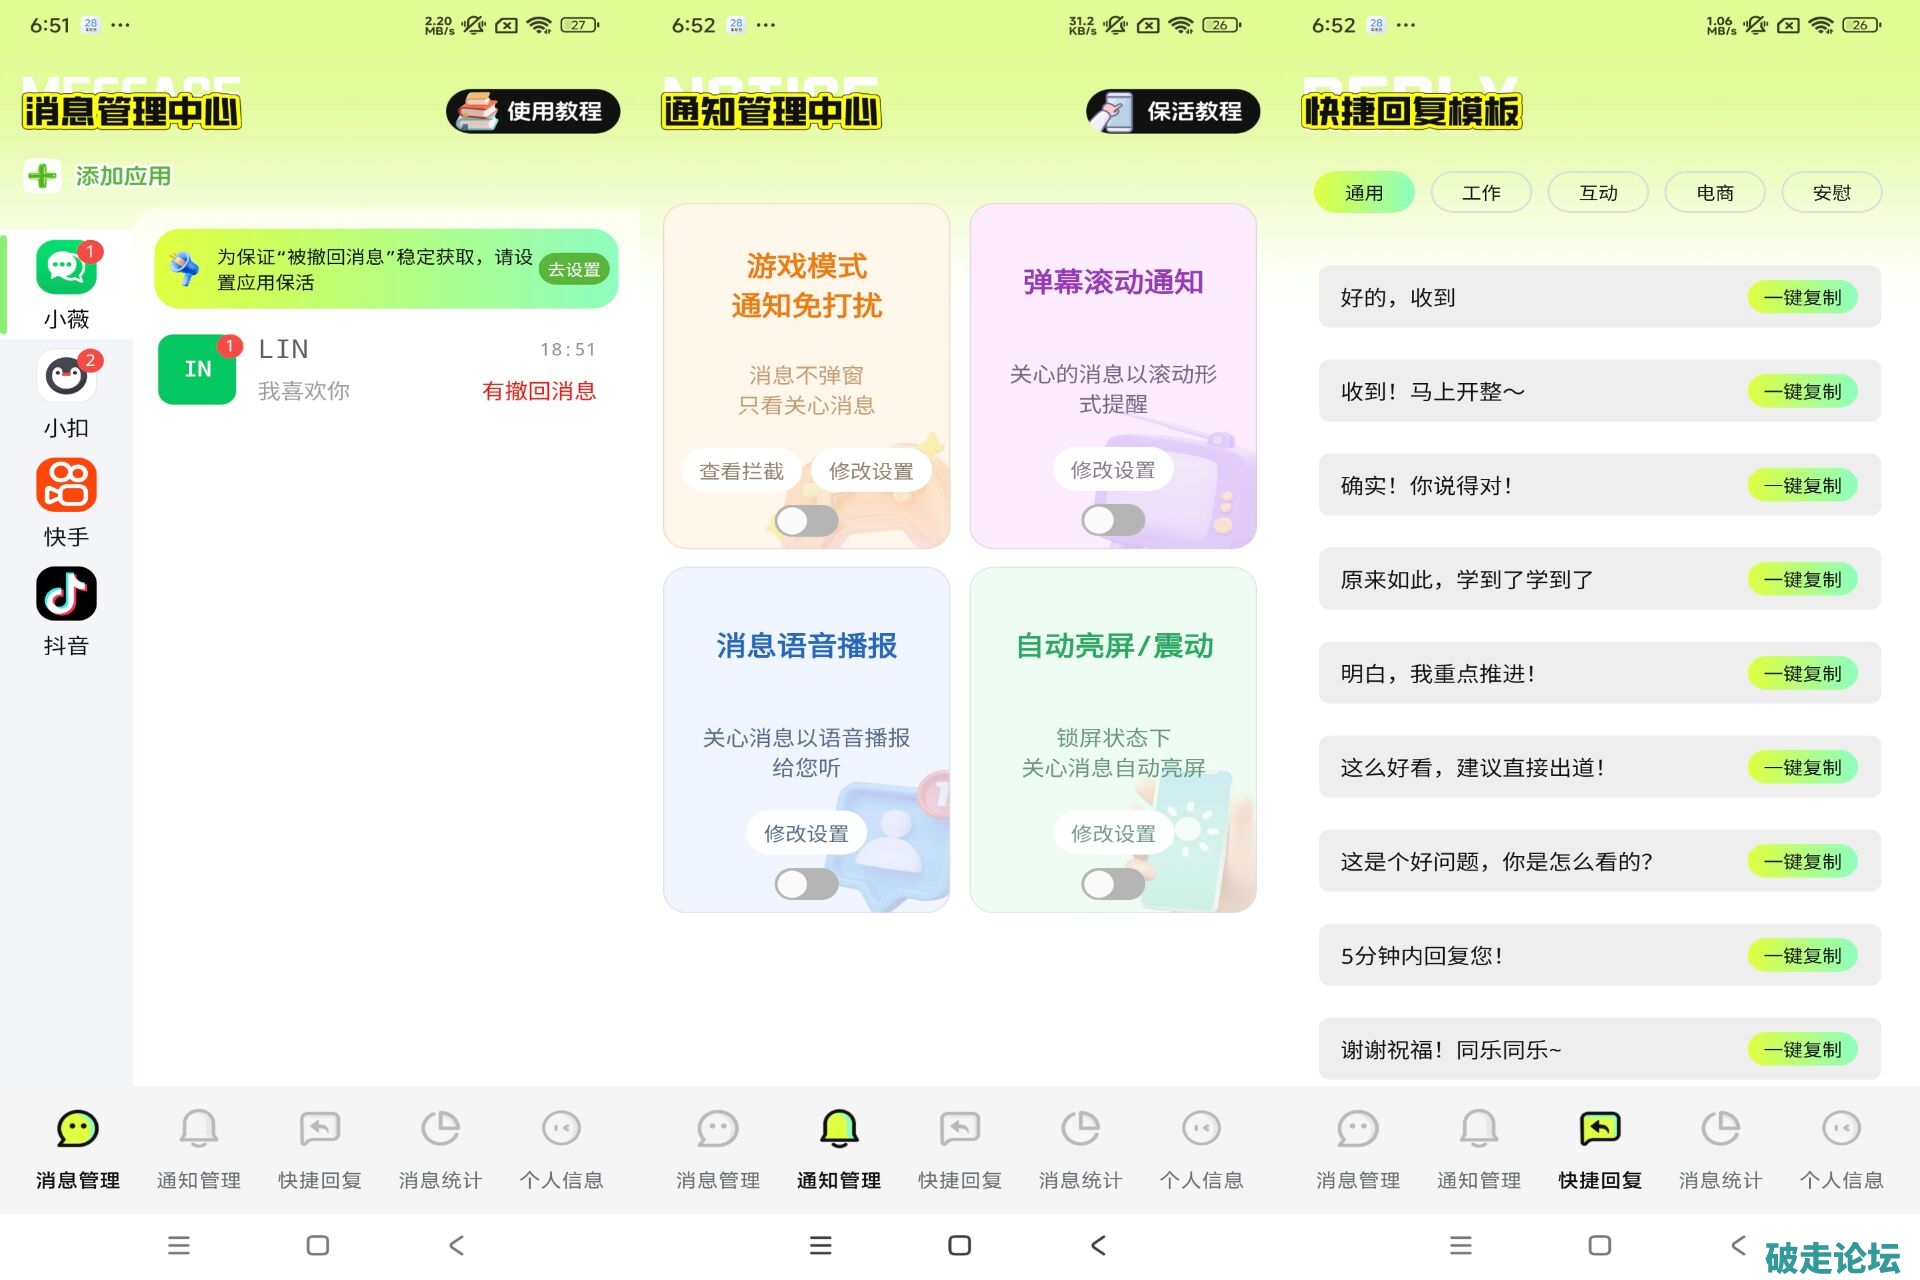Viewport: 1920px width, 1280px height.
Task: Tap the bell 通知管理 icon in left screen
Action: (198, 1129)
